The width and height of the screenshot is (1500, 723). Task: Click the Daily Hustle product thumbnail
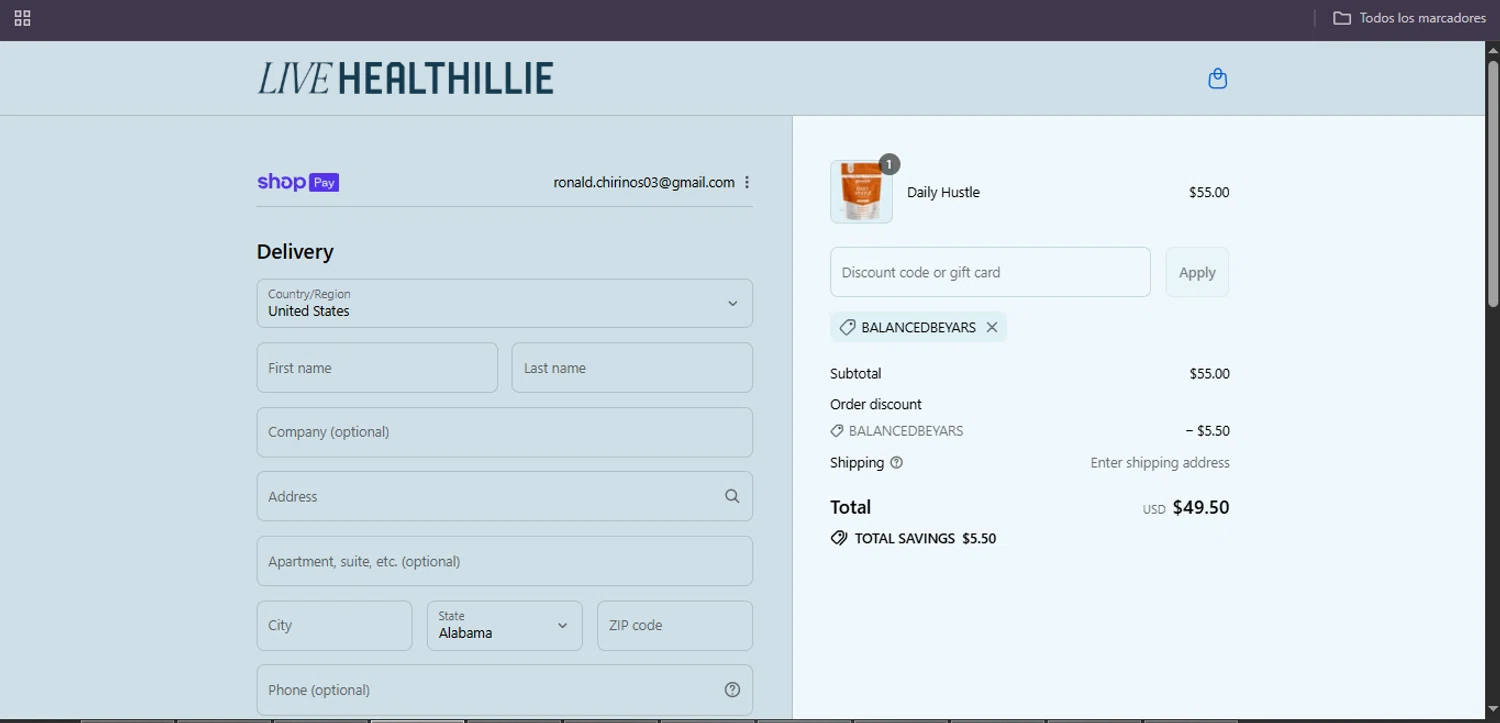861,192
